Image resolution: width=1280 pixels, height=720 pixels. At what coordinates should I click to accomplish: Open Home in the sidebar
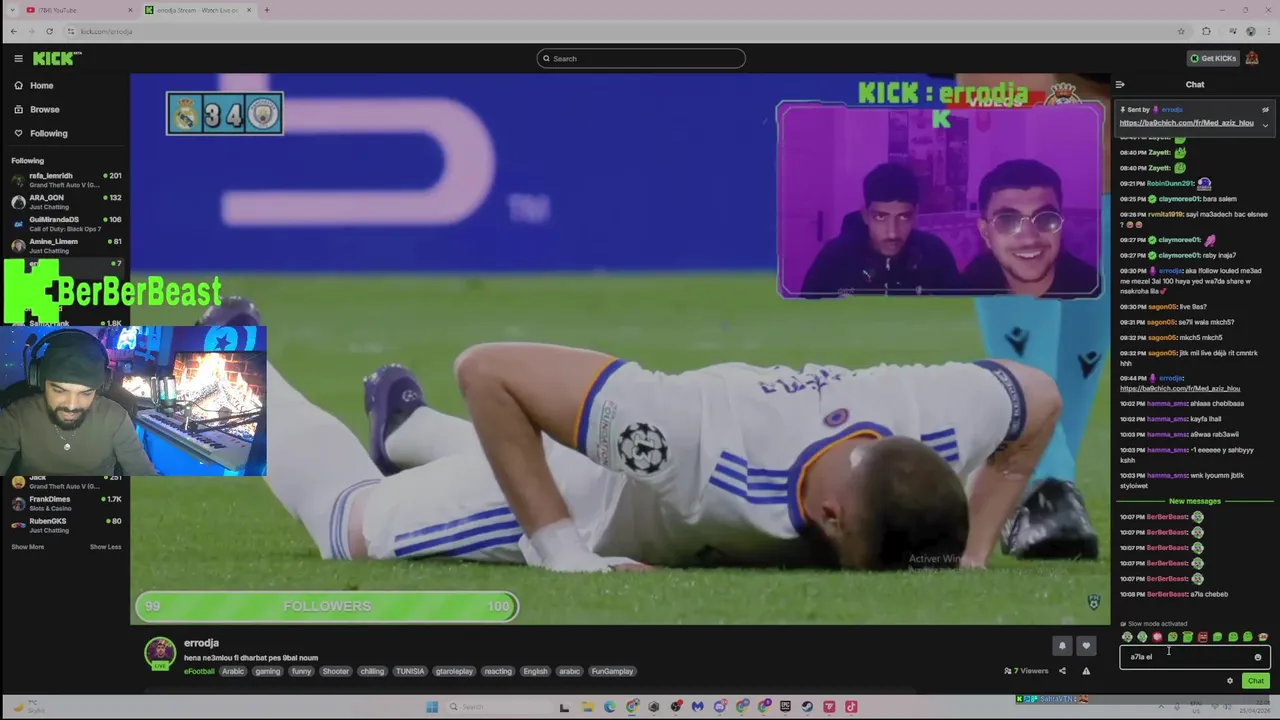(41, 85)
